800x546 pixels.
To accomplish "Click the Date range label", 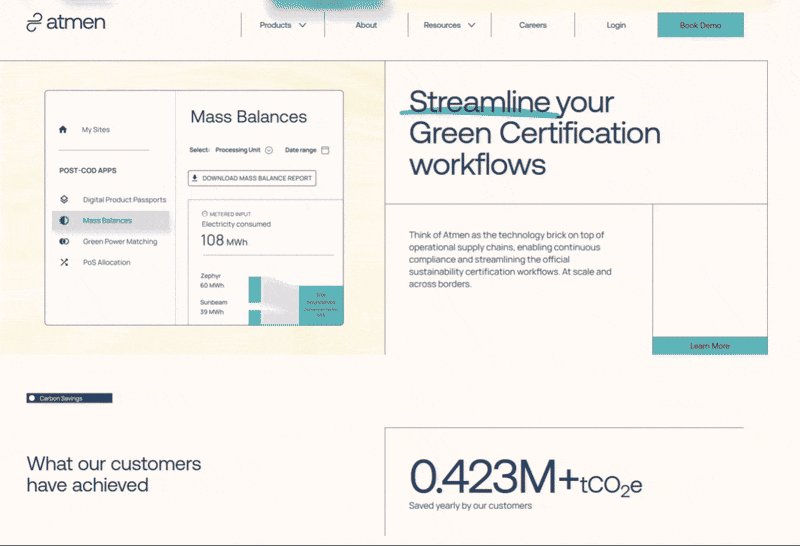I will tap(301, 150).
